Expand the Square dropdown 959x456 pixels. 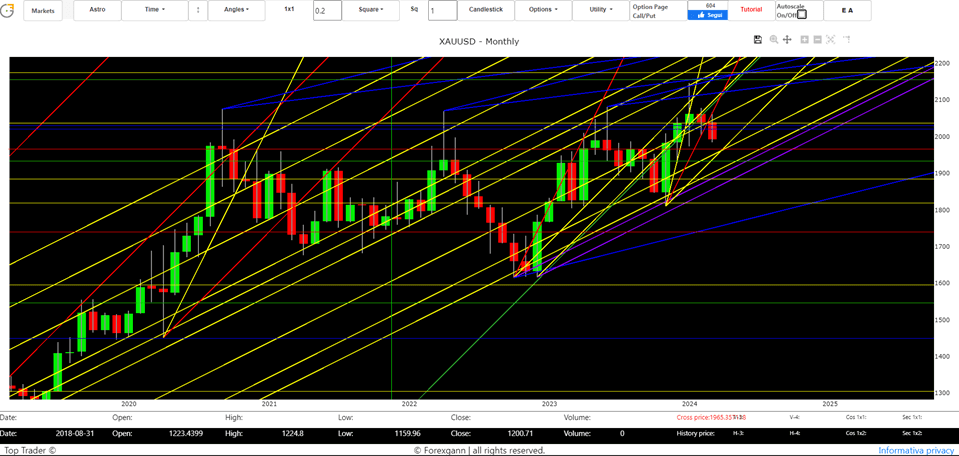point(371,10)
